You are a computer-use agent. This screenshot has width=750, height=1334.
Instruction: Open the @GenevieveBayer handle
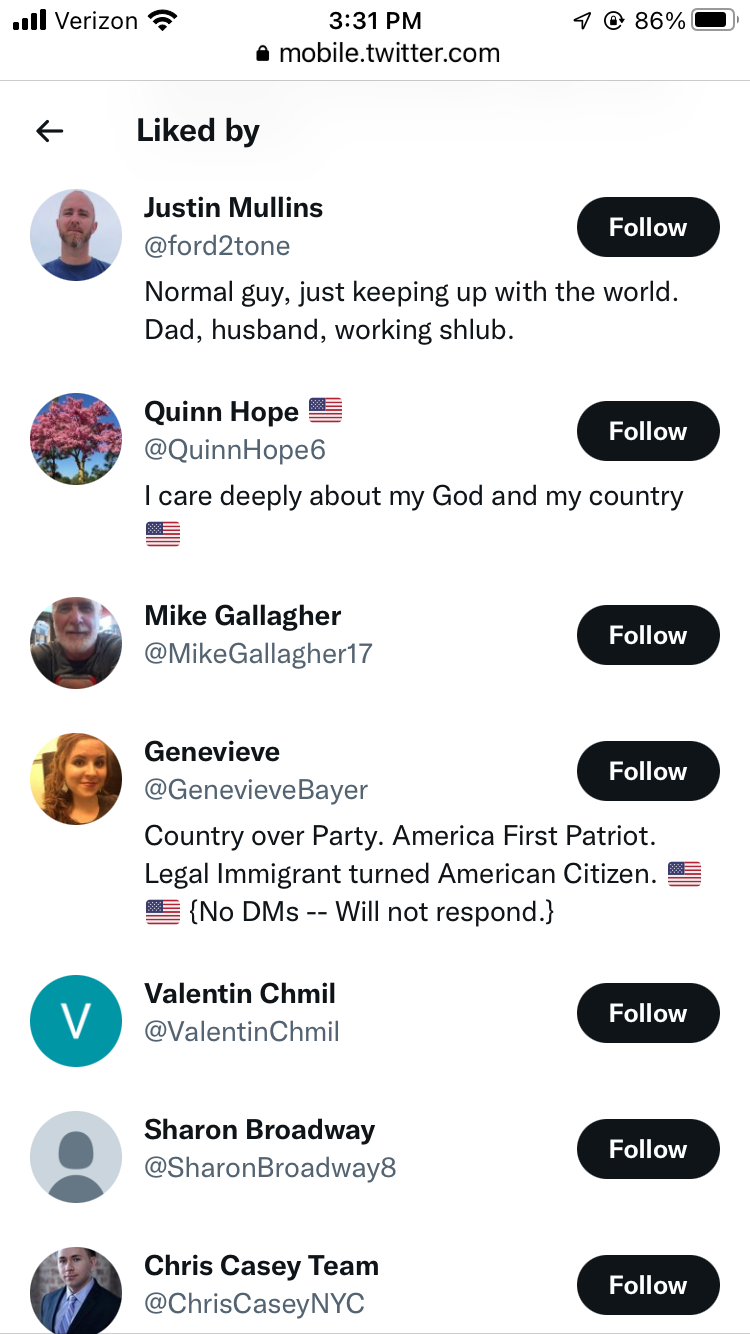(x=256, y=790)
